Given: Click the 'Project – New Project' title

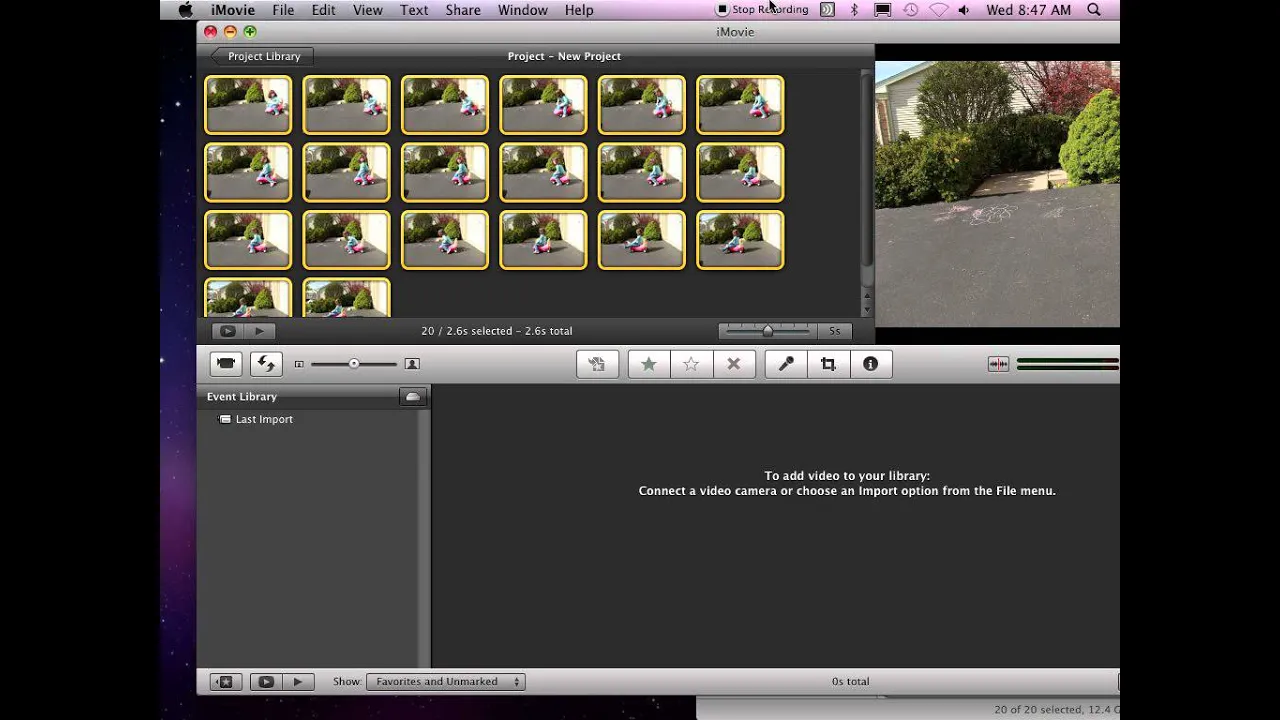Looking at the screenshot, I should tap(564, 56).
